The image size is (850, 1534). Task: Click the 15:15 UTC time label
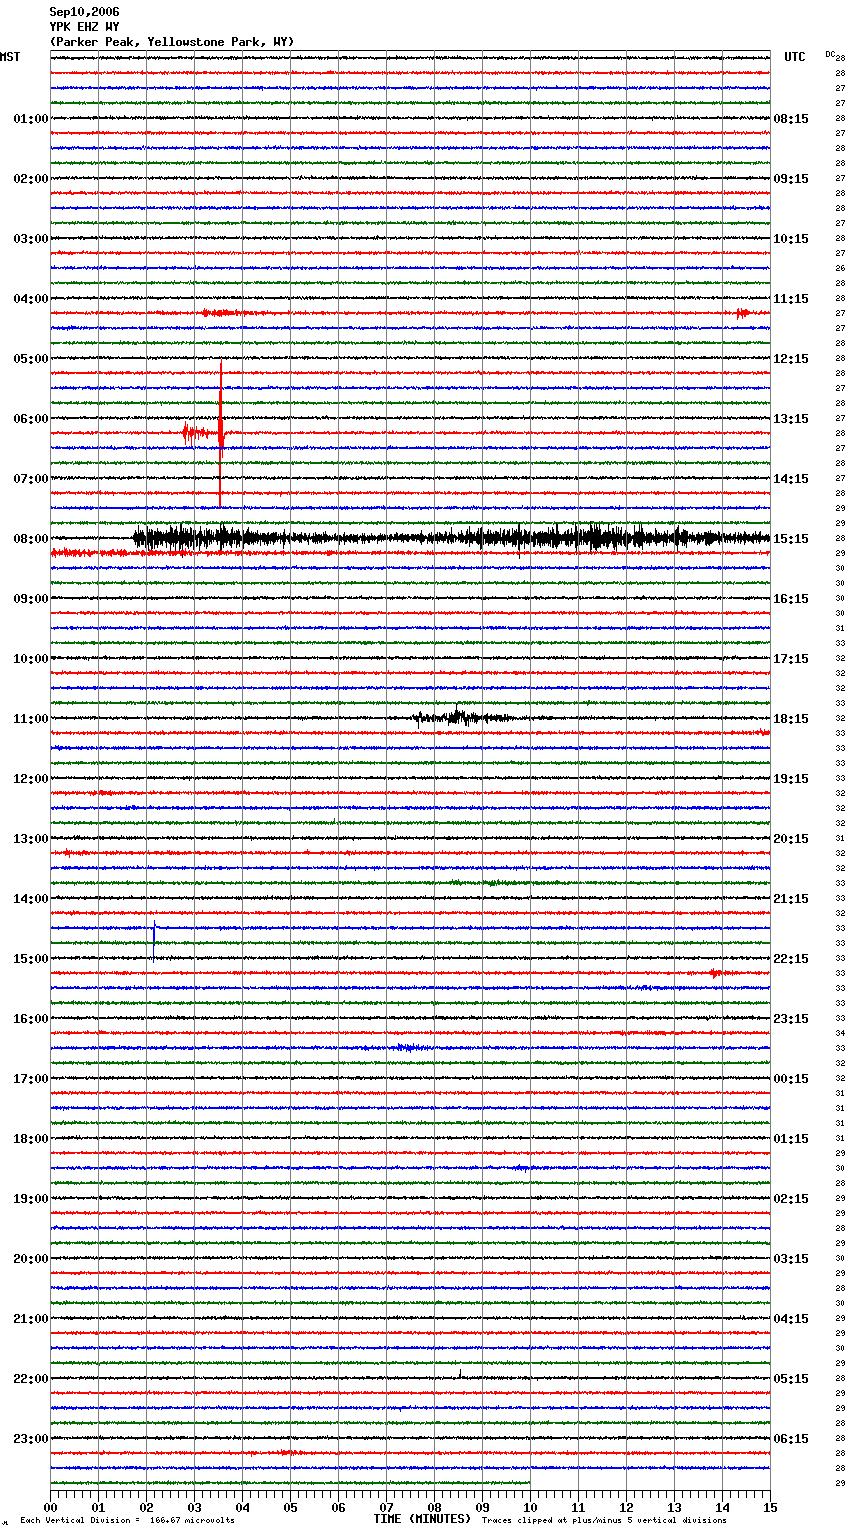(x=791, y=539)
